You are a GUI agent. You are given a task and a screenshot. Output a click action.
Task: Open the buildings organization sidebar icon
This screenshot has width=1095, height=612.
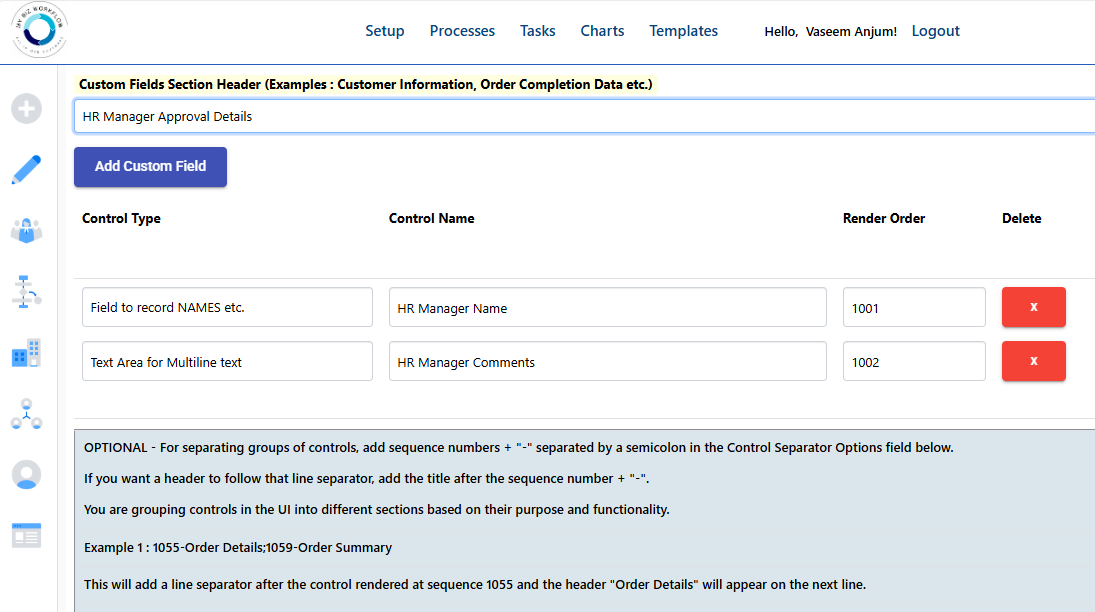click(x=27, y=353)
